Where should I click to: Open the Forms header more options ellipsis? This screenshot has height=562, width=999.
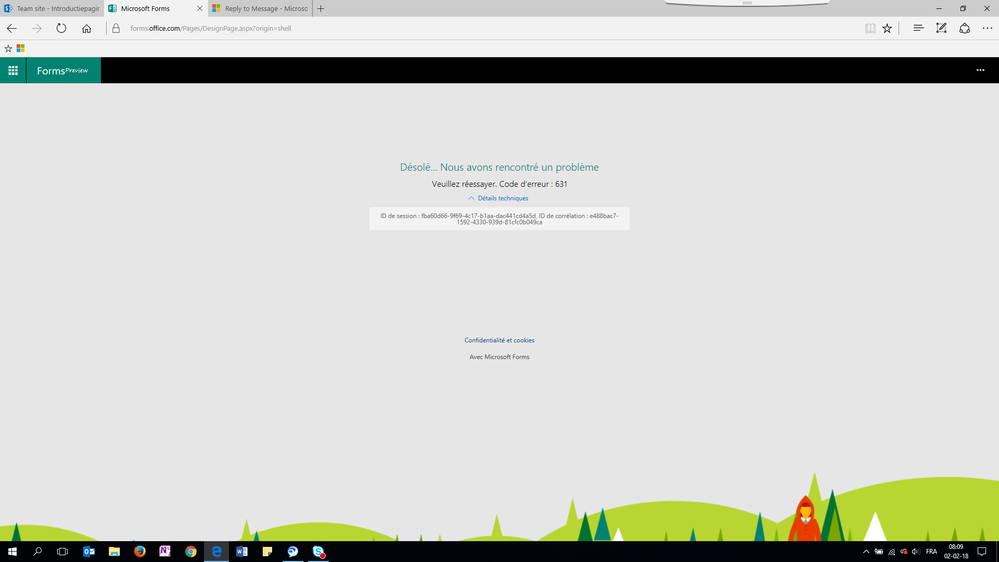980,70
